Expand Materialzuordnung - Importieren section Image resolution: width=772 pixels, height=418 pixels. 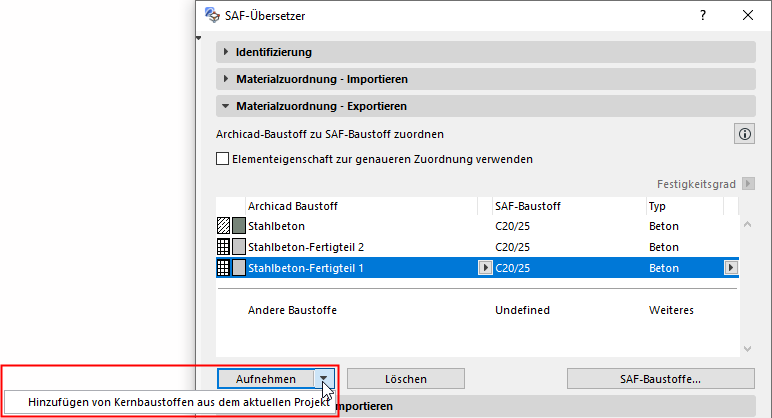pyautogui.click(x=227, y=79)
